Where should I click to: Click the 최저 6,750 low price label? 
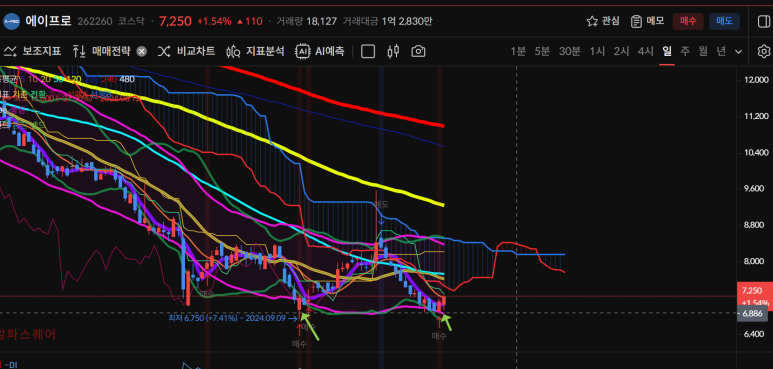tap(232, 319)
